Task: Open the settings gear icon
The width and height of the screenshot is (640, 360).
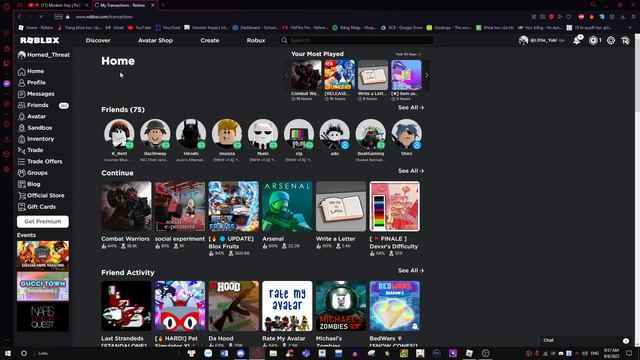Action: point(611,40)
